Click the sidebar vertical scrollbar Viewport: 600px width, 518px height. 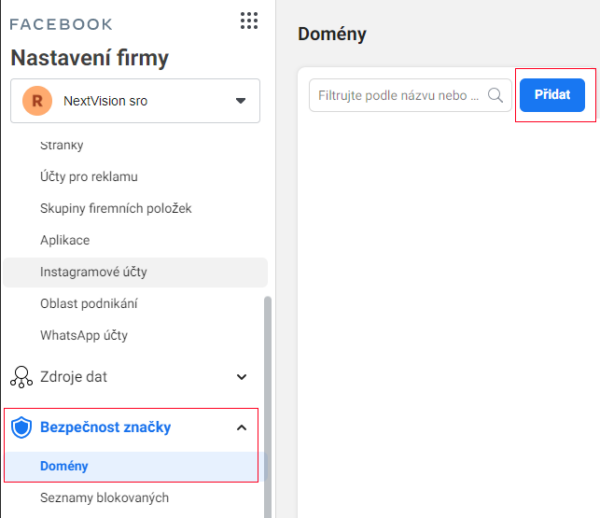coord(267,400)
